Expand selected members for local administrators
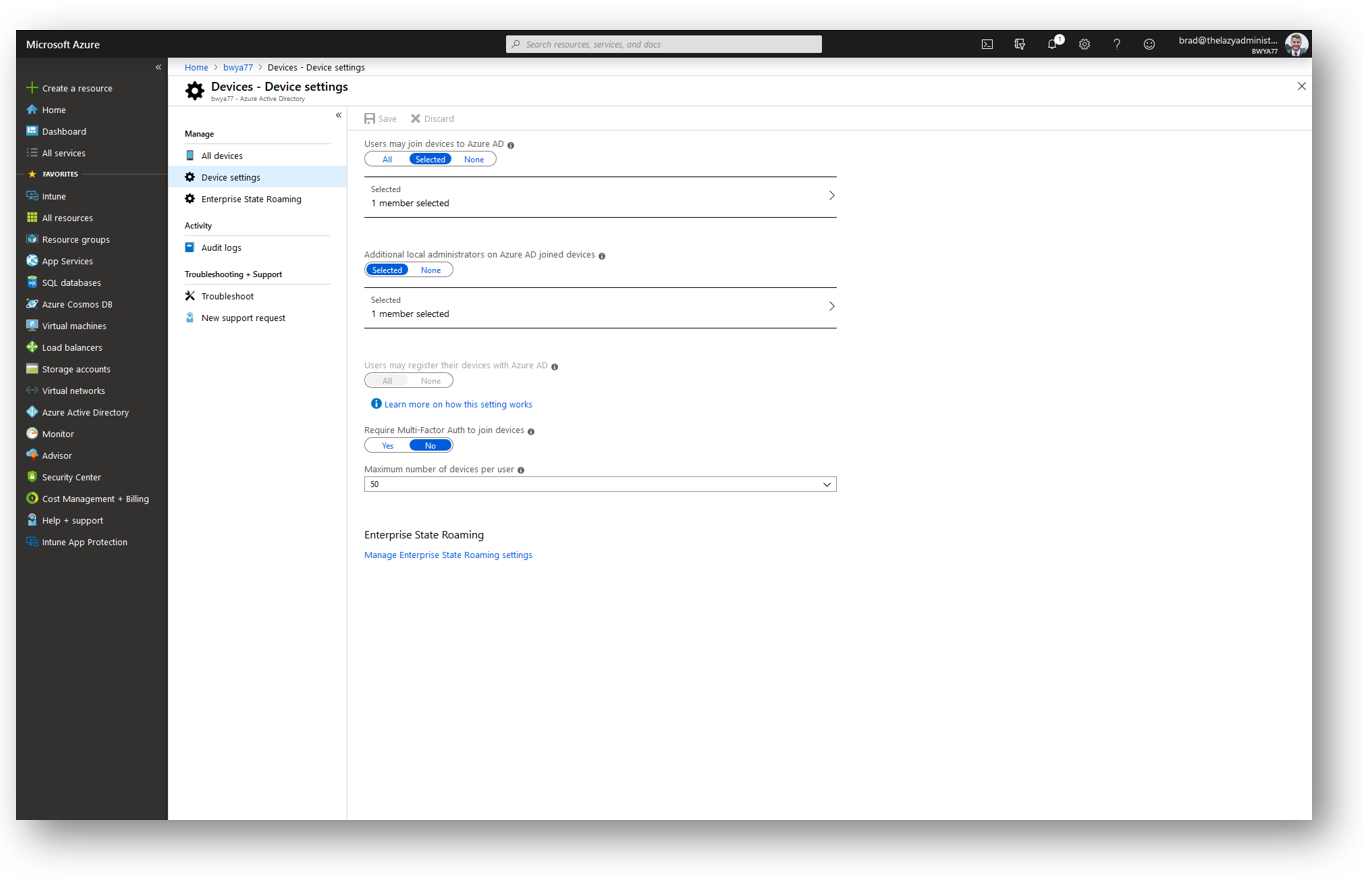Screen dimensions: 1363x879 [x=600, y=307]
